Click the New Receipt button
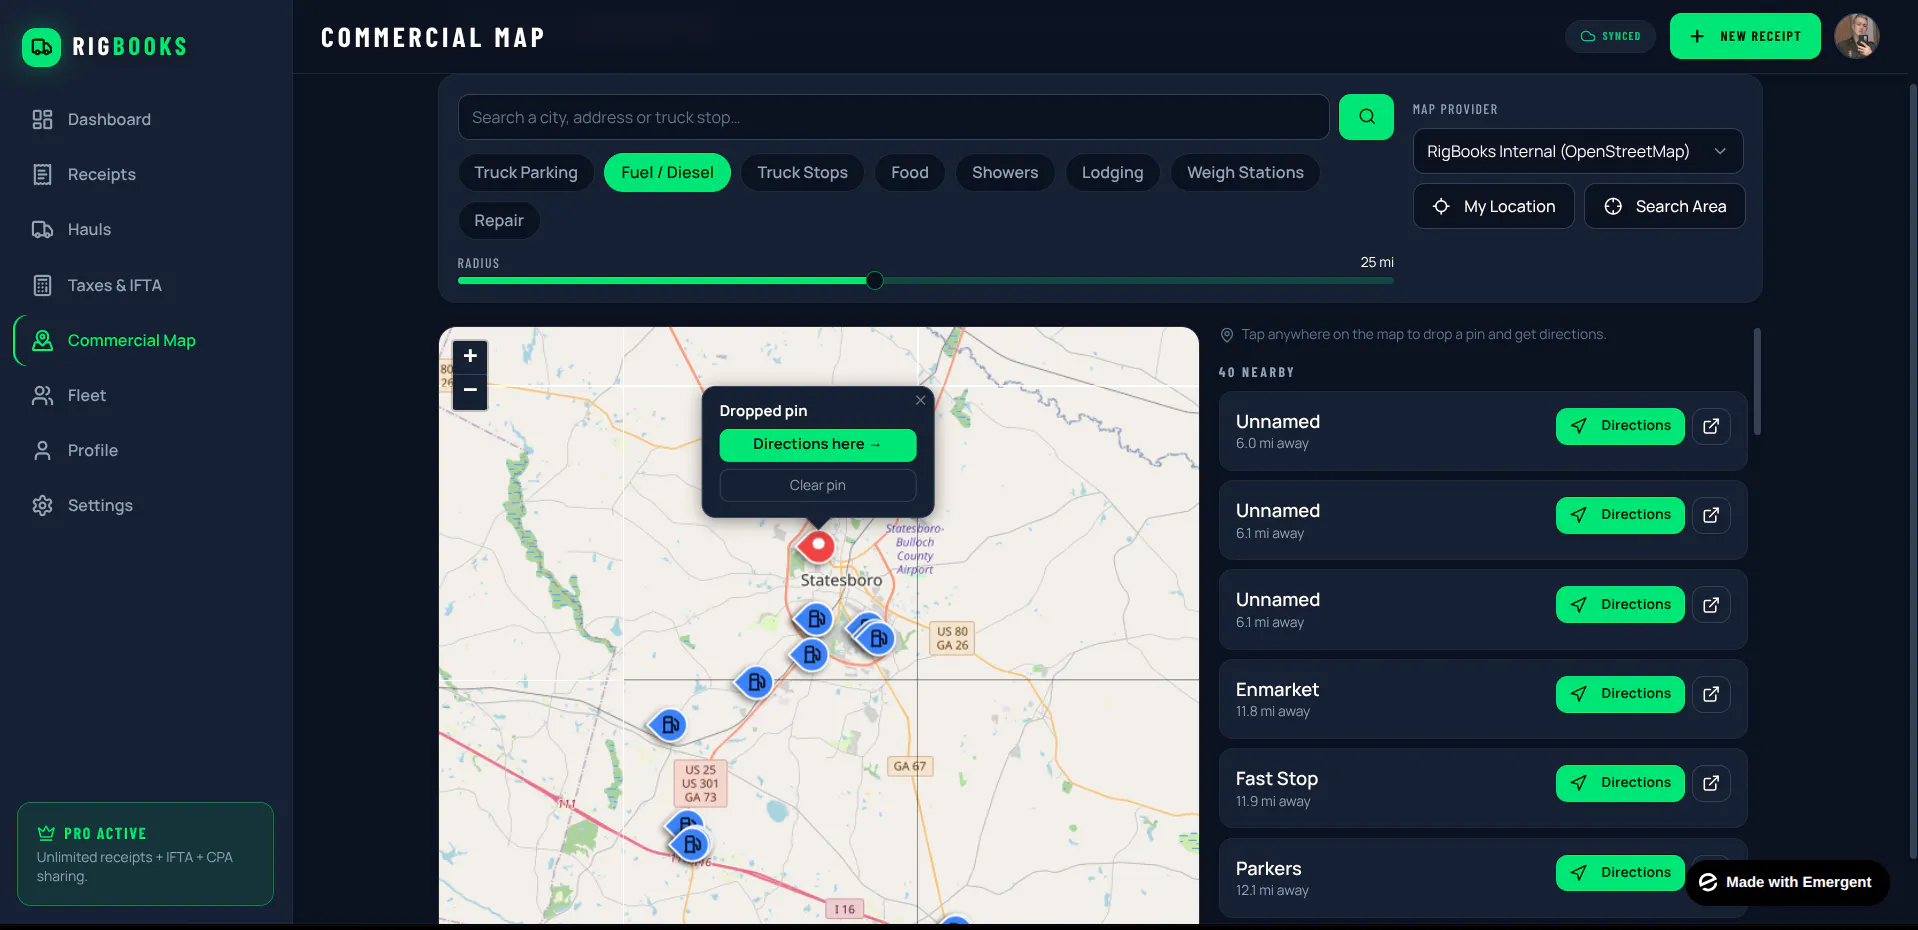This screenshot has width=1918, height=930. (x=1745, y=36)
